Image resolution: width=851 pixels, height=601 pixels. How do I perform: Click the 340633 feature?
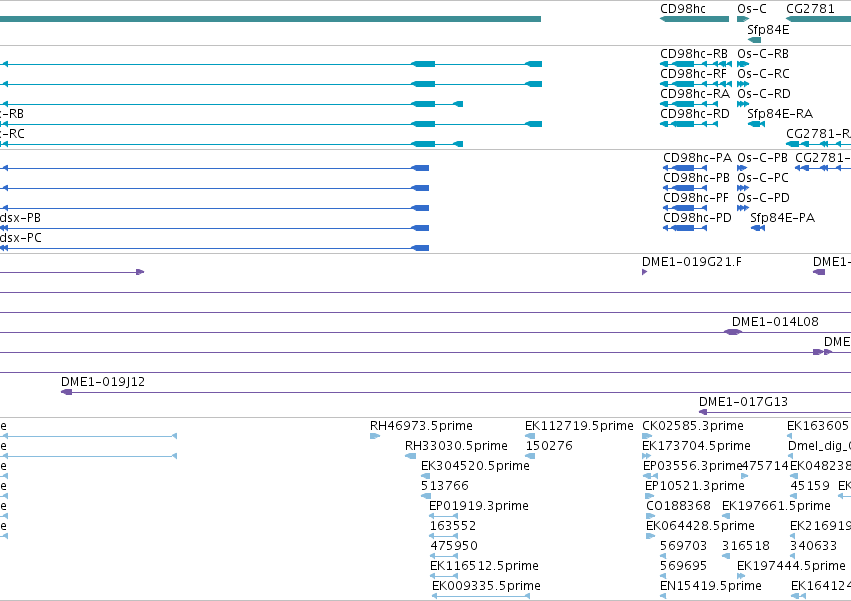(792, 556)
